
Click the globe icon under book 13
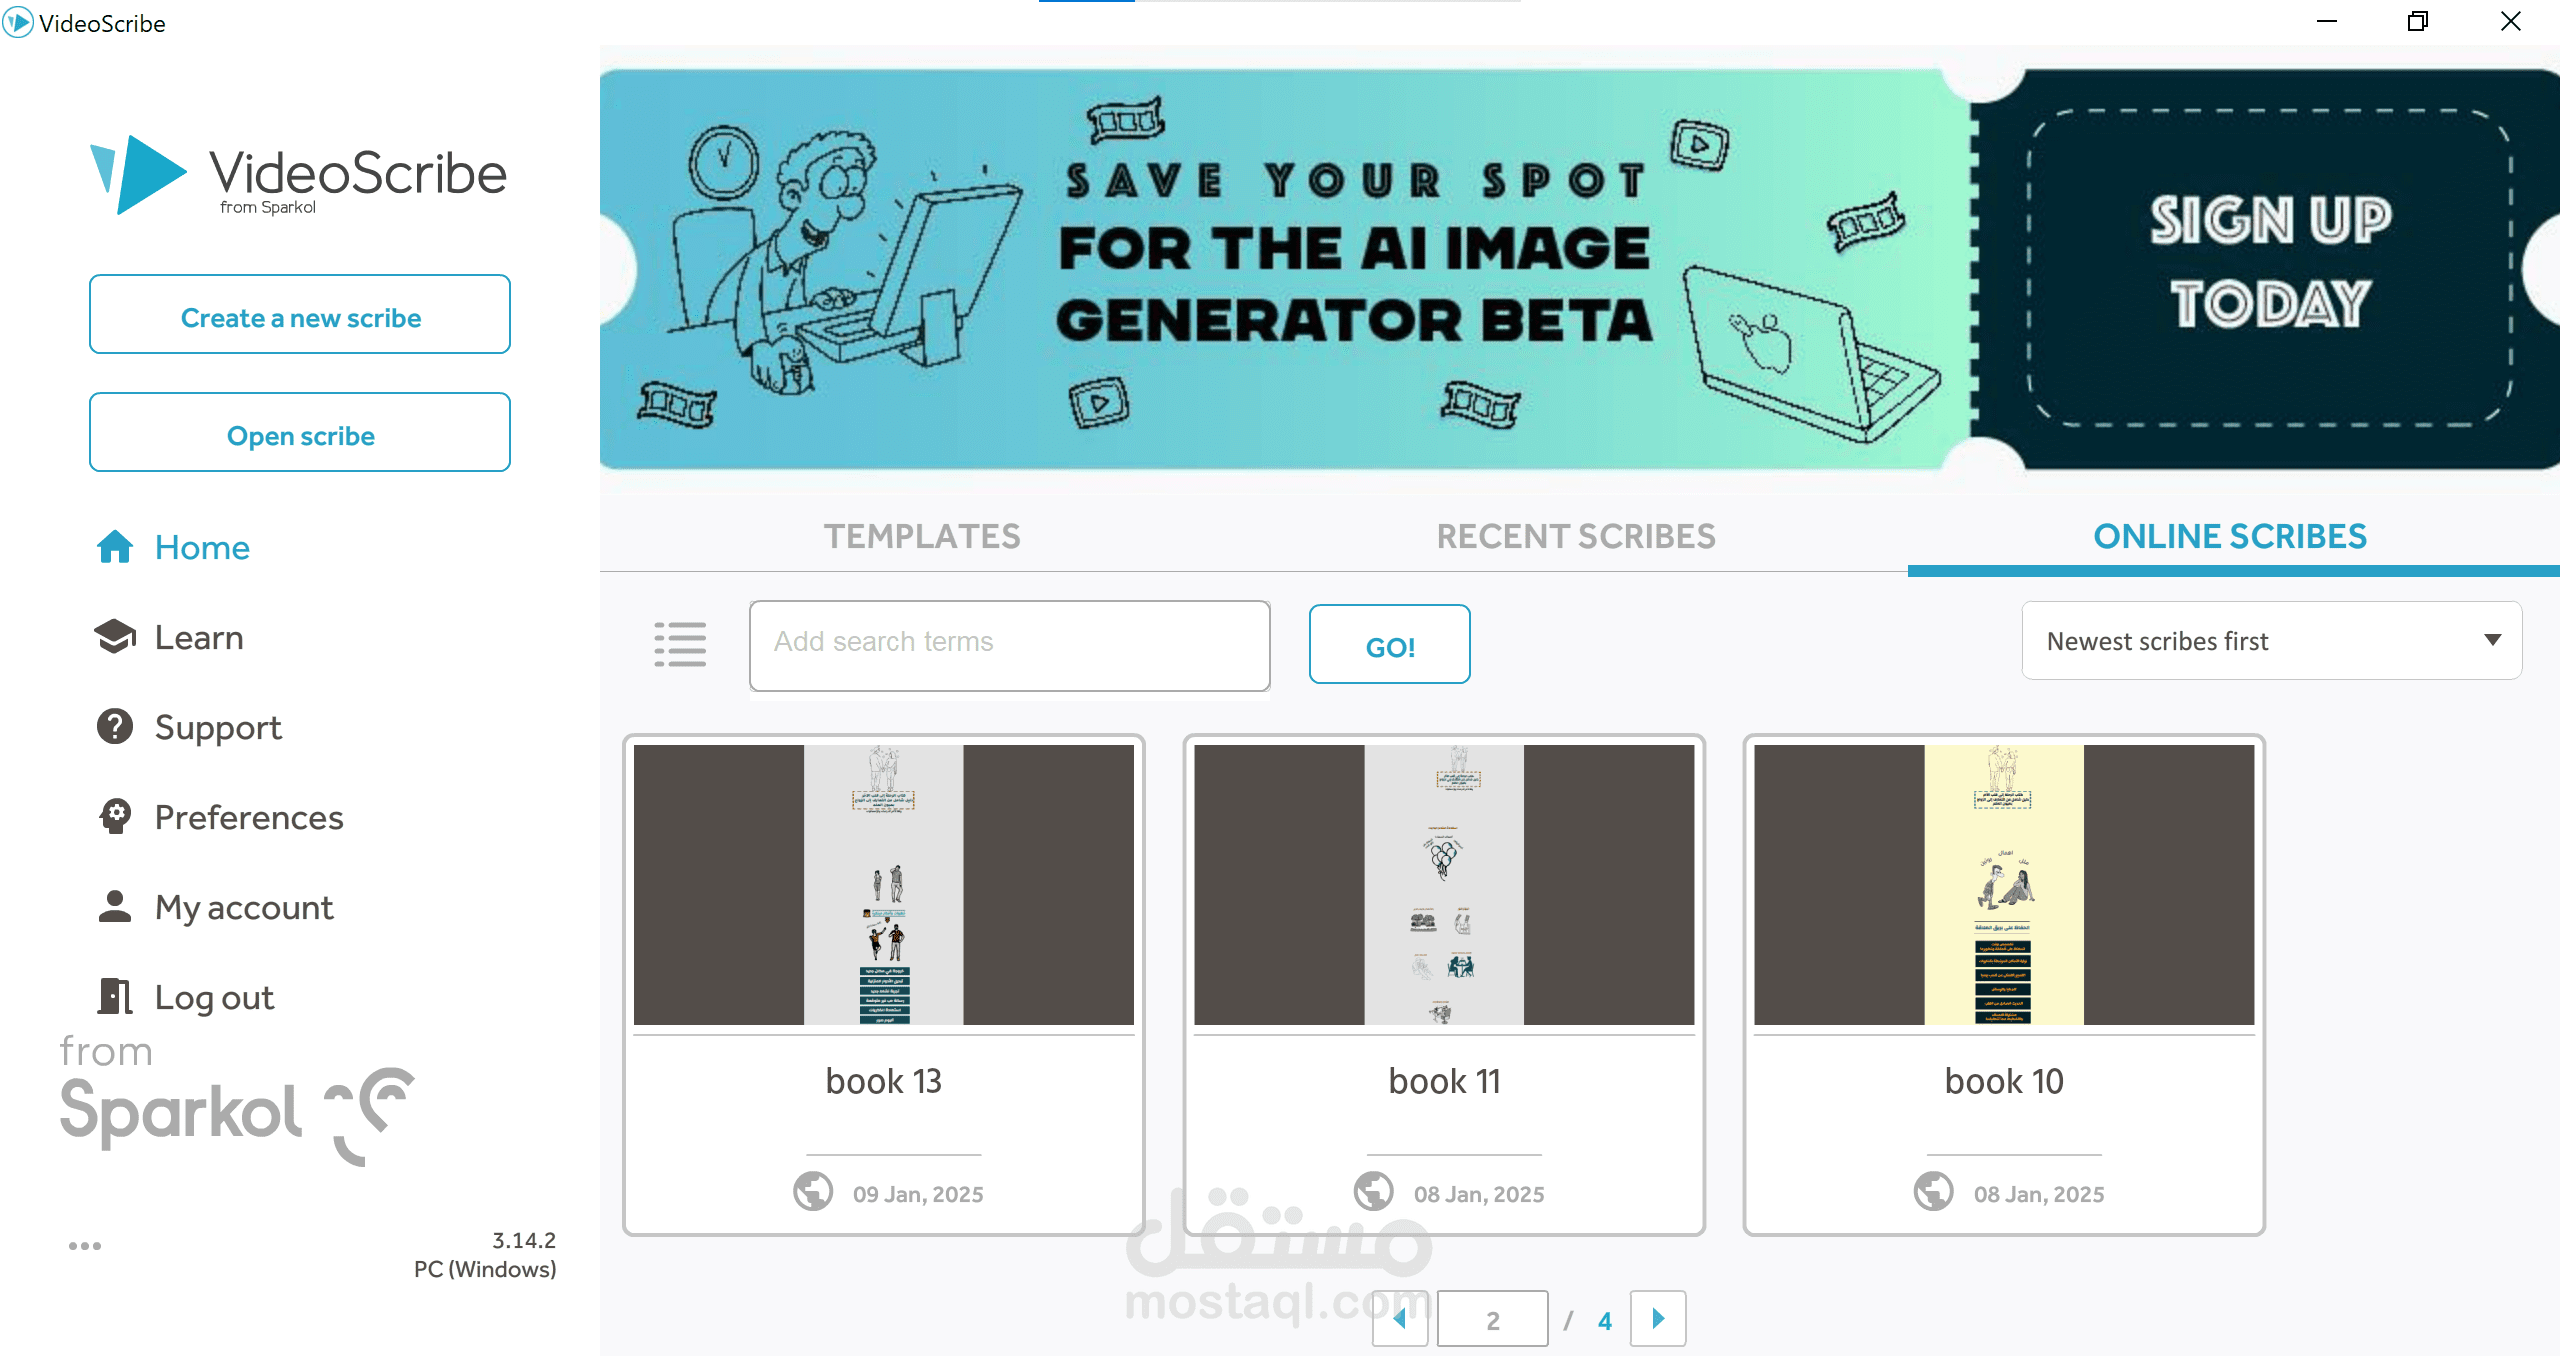813,1192
